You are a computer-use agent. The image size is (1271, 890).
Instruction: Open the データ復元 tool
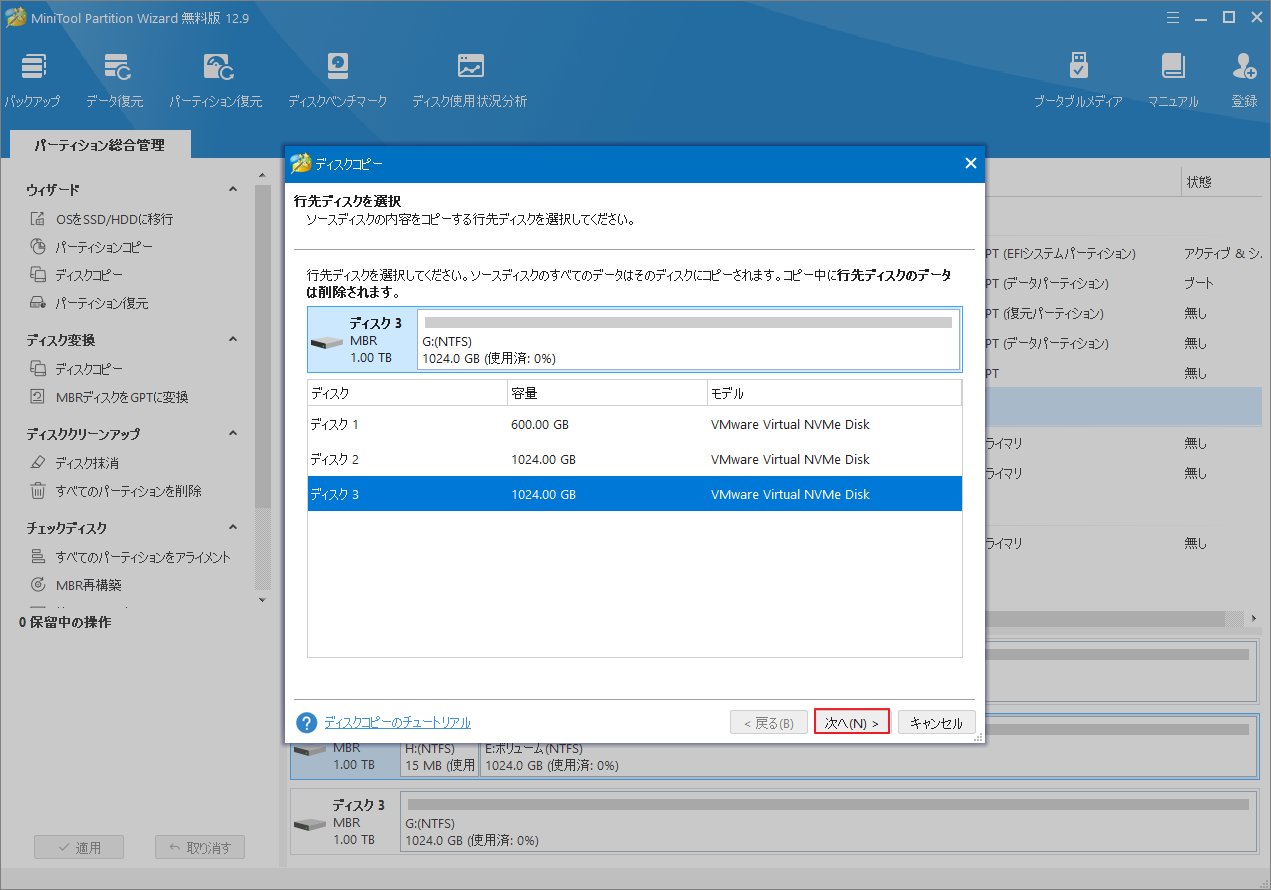115,80
